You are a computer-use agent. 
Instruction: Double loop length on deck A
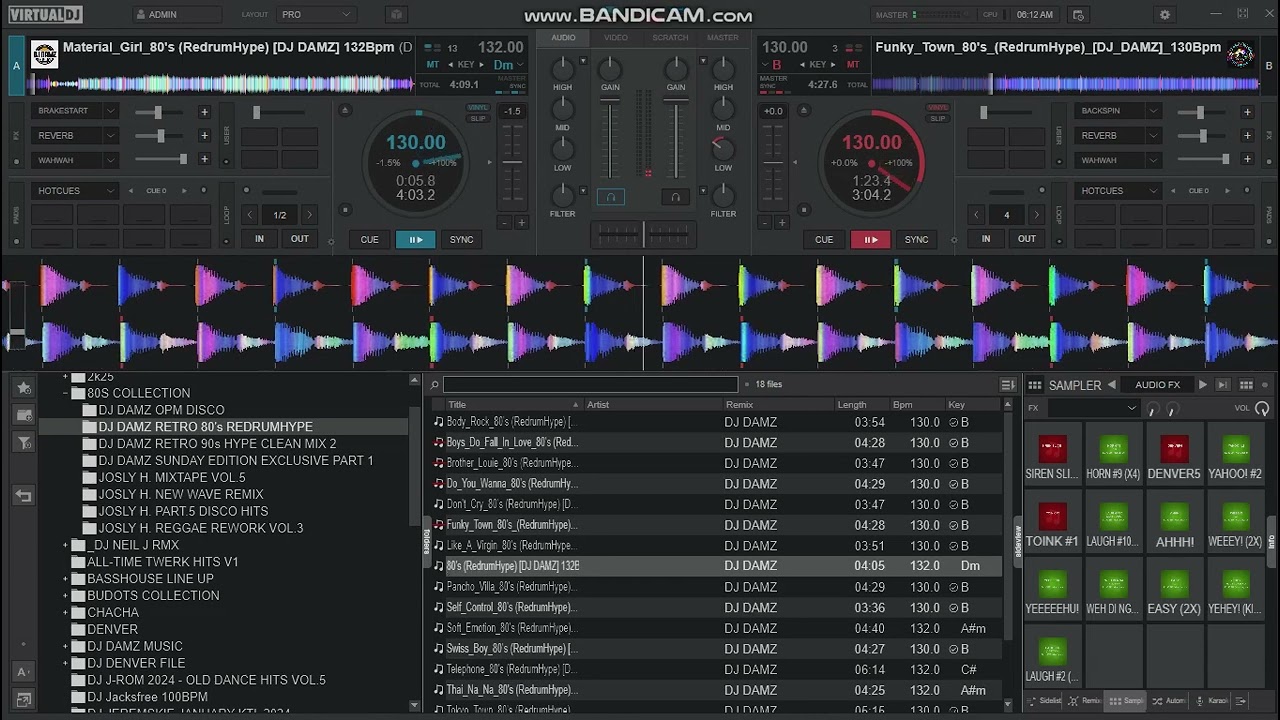309,215
